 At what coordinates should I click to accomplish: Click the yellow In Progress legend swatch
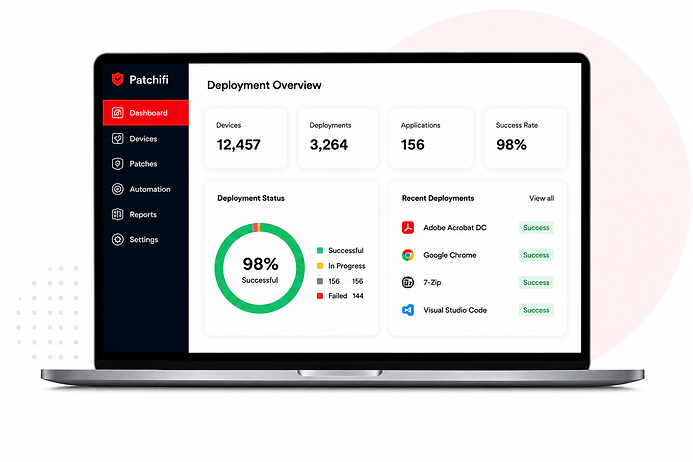point(320,266)
